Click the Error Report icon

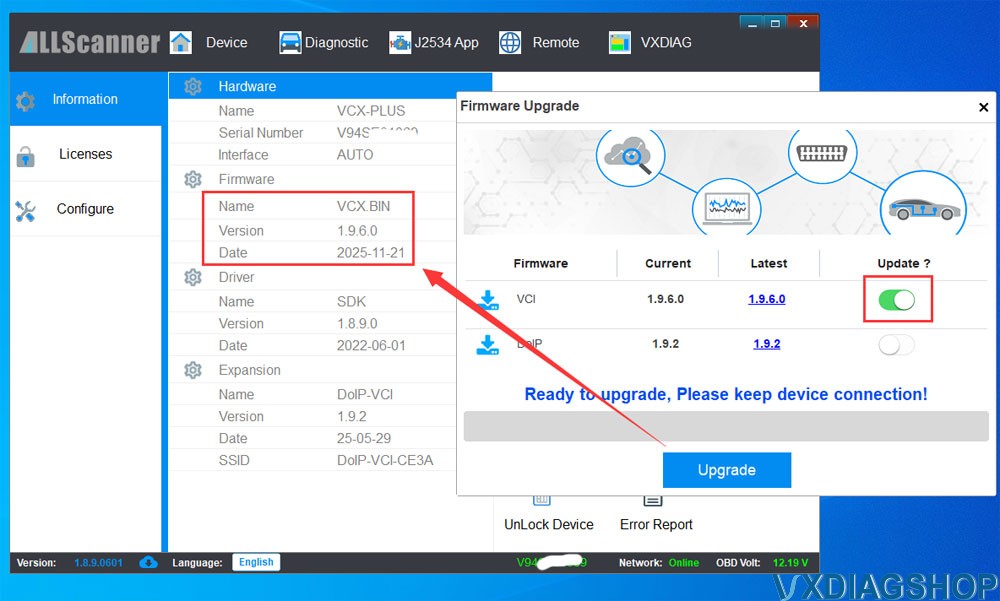652,500
